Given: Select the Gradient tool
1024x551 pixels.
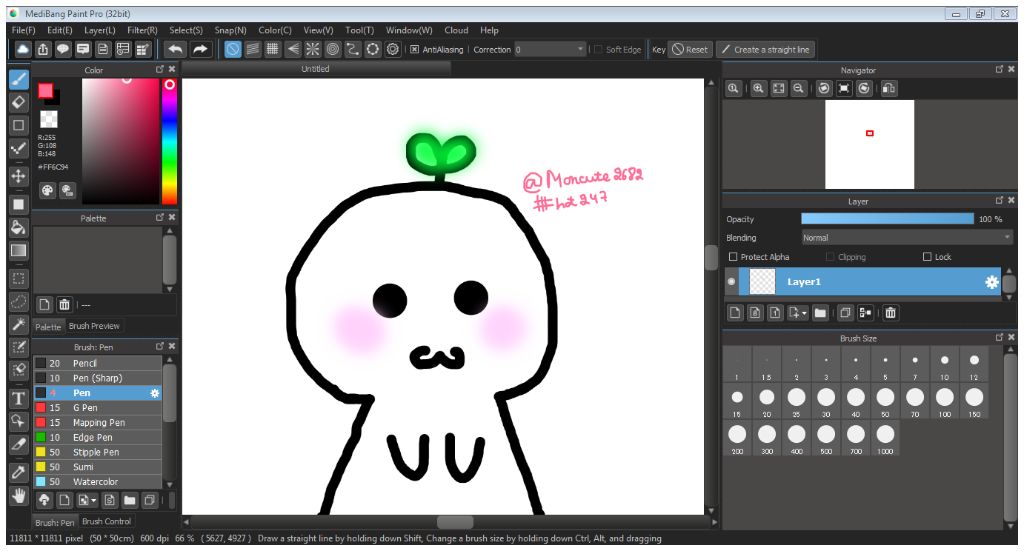Looking at the screenshot, I should pos(18,251).
